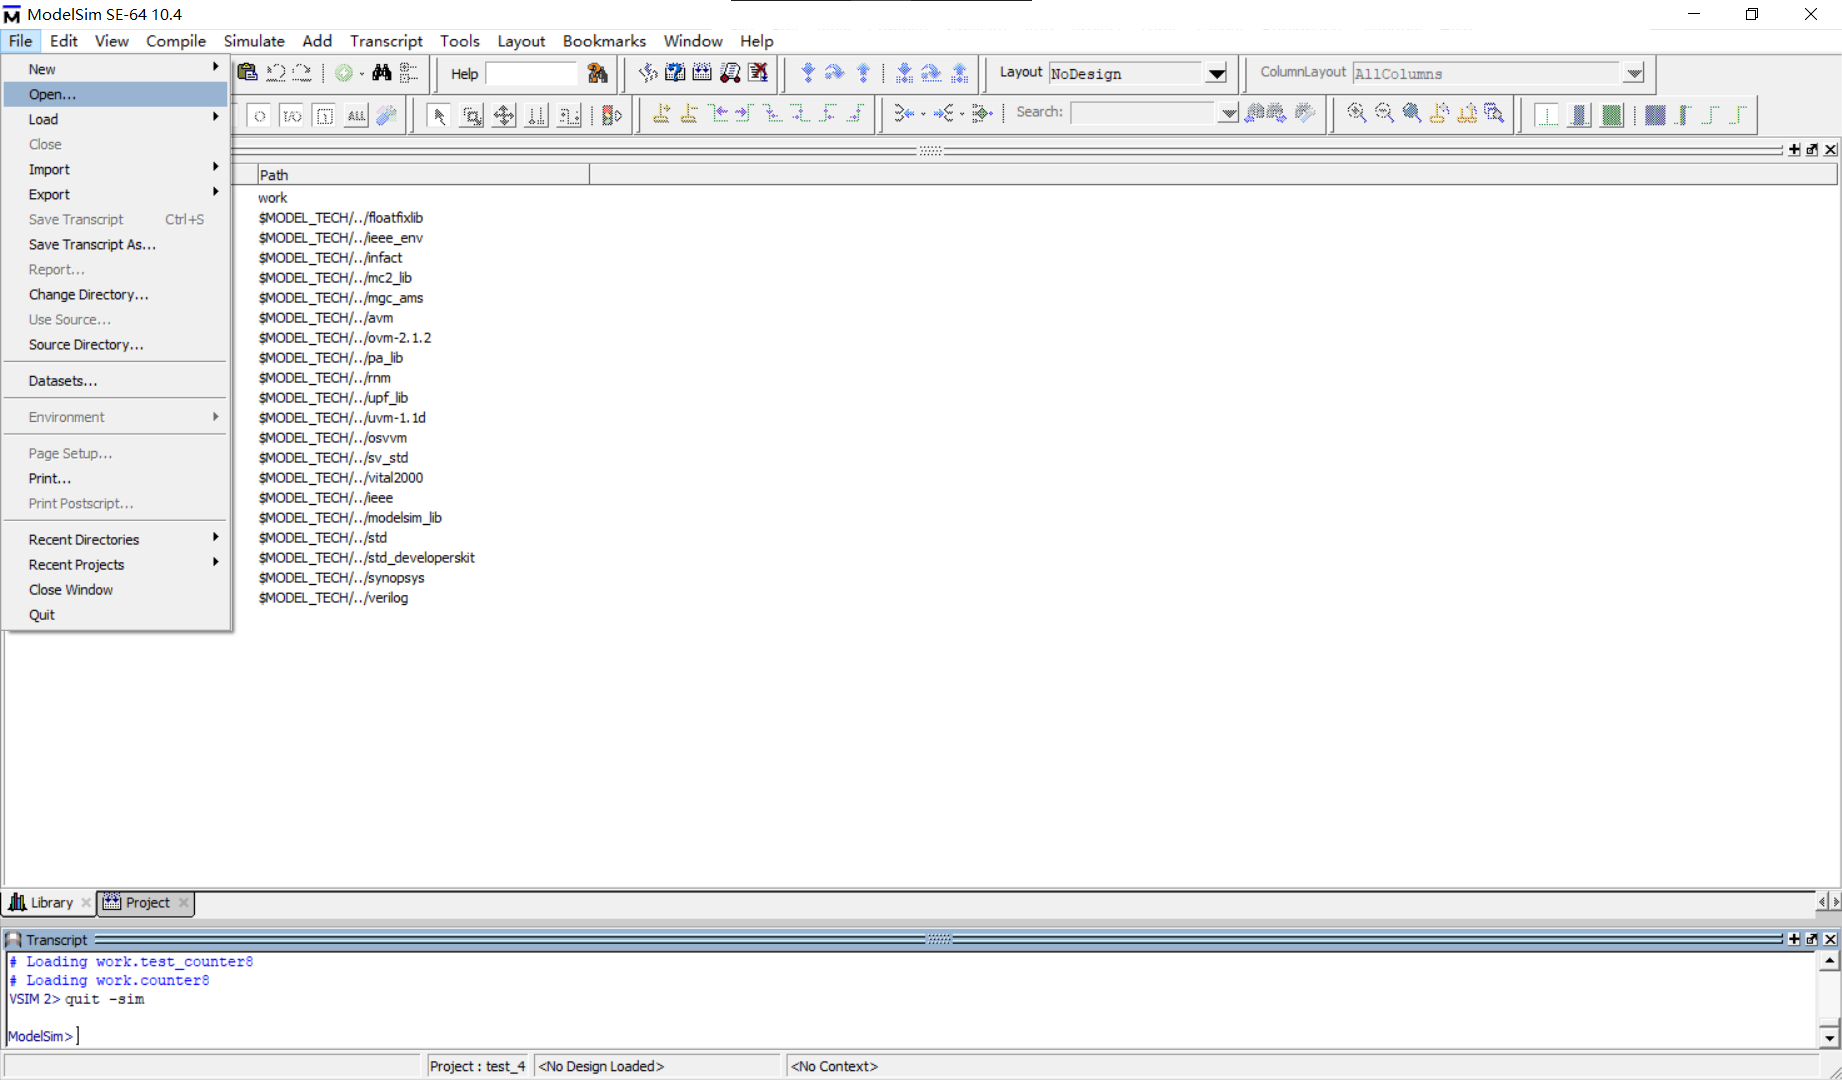Viewport: 1842px width, 1080px height.
Task: Undock the Transcript pane
Action: pos(1812,939)
